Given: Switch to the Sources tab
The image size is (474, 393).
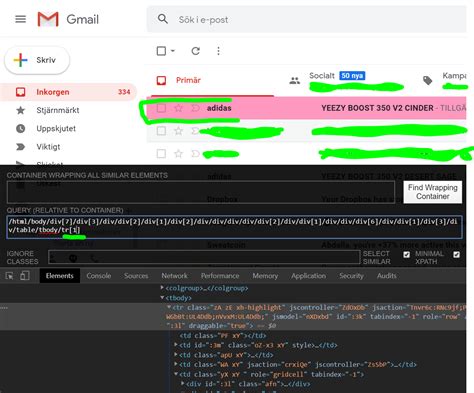Looking at the screenshot, I should [136, 276].
